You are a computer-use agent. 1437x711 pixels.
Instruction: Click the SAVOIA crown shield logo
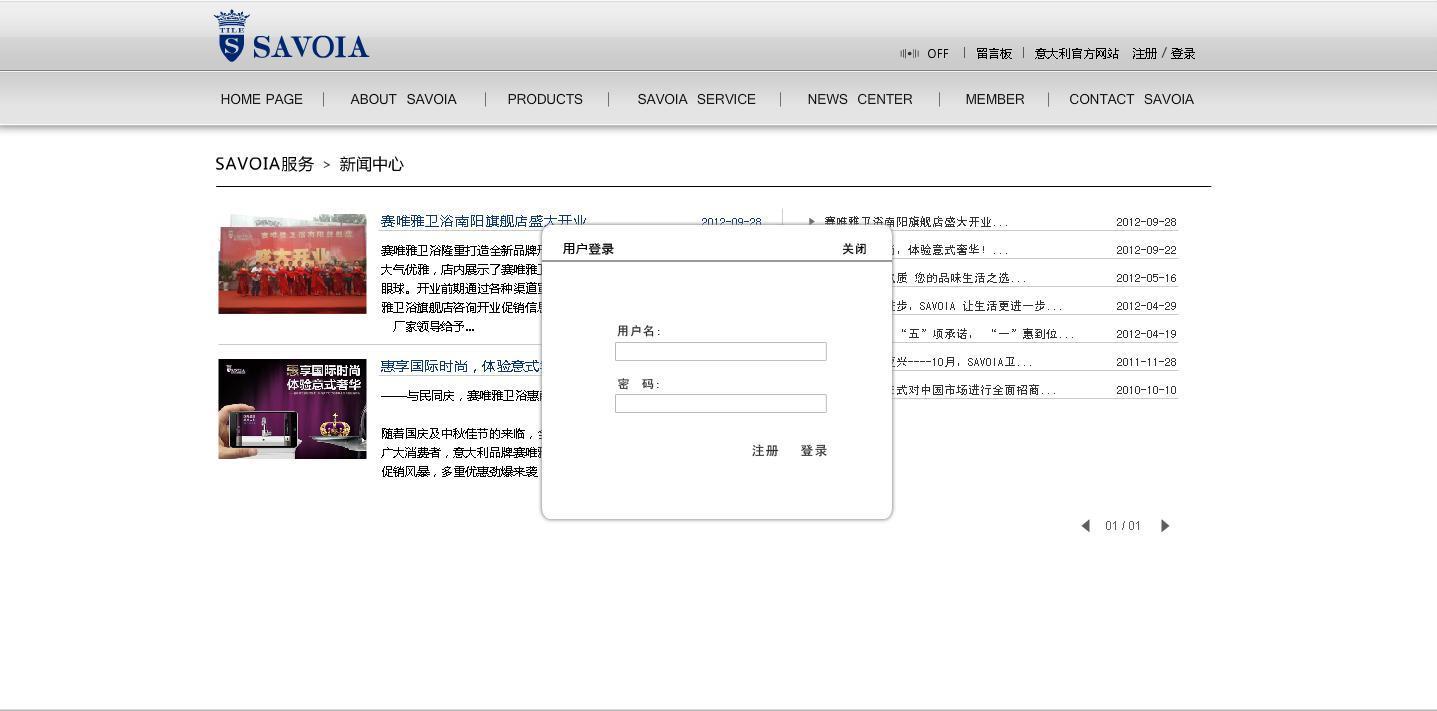(291, 37)
